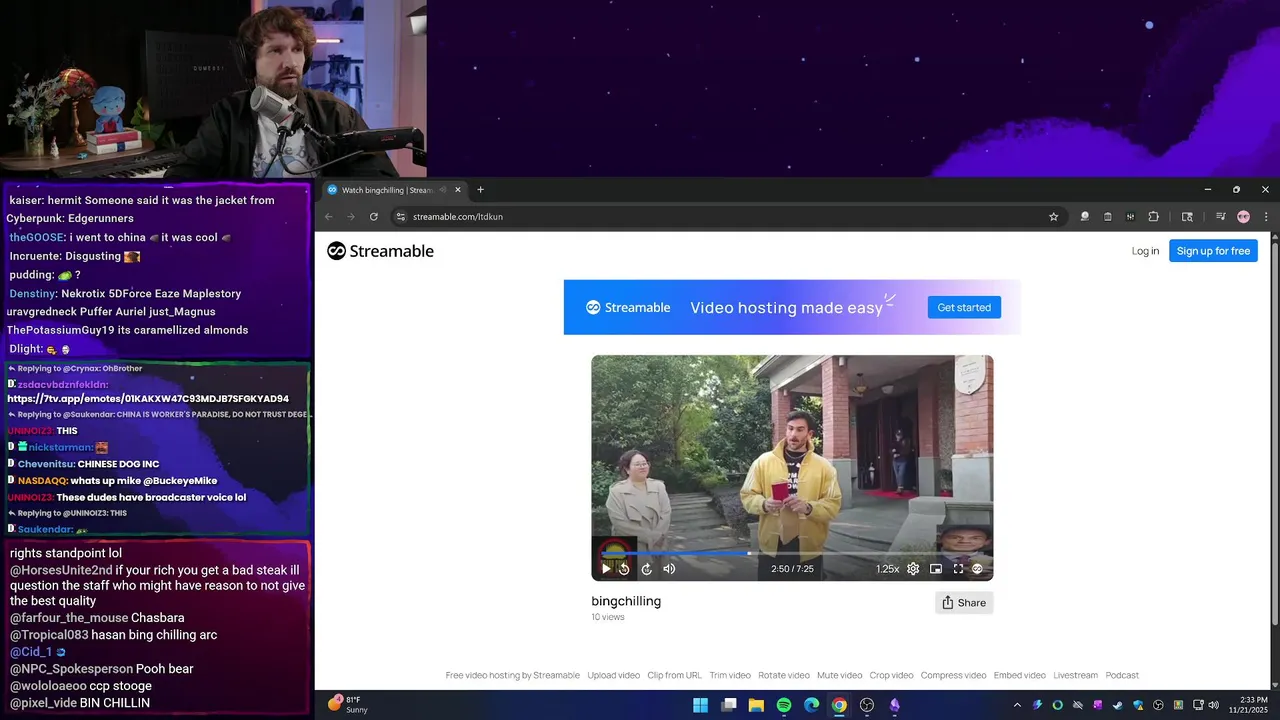Open the weather widget showing Sunny
The image size is (1280, 720).
(345, 705)
